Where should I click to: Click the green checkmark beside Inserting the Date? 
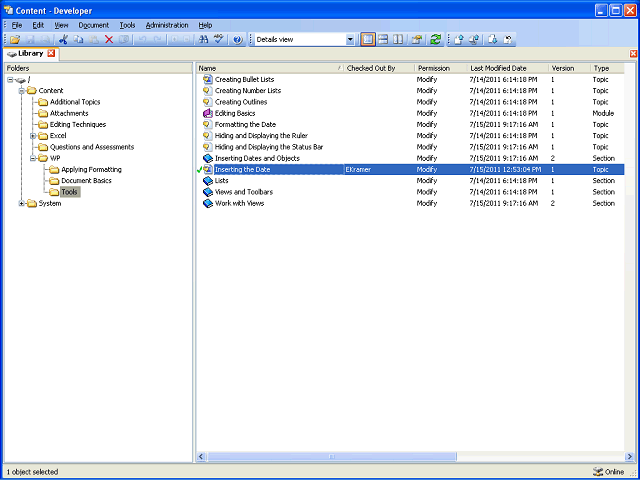coord(200,169)
